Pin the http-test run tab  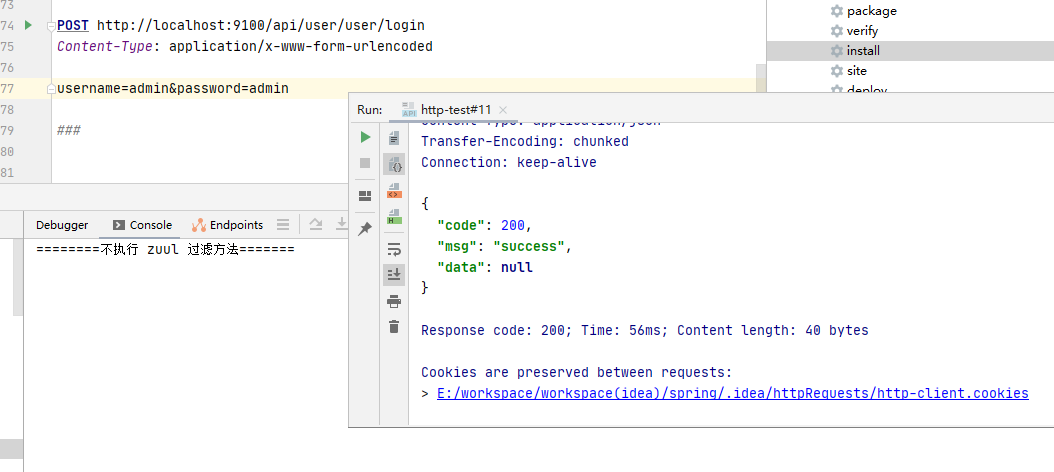point(365,229)
